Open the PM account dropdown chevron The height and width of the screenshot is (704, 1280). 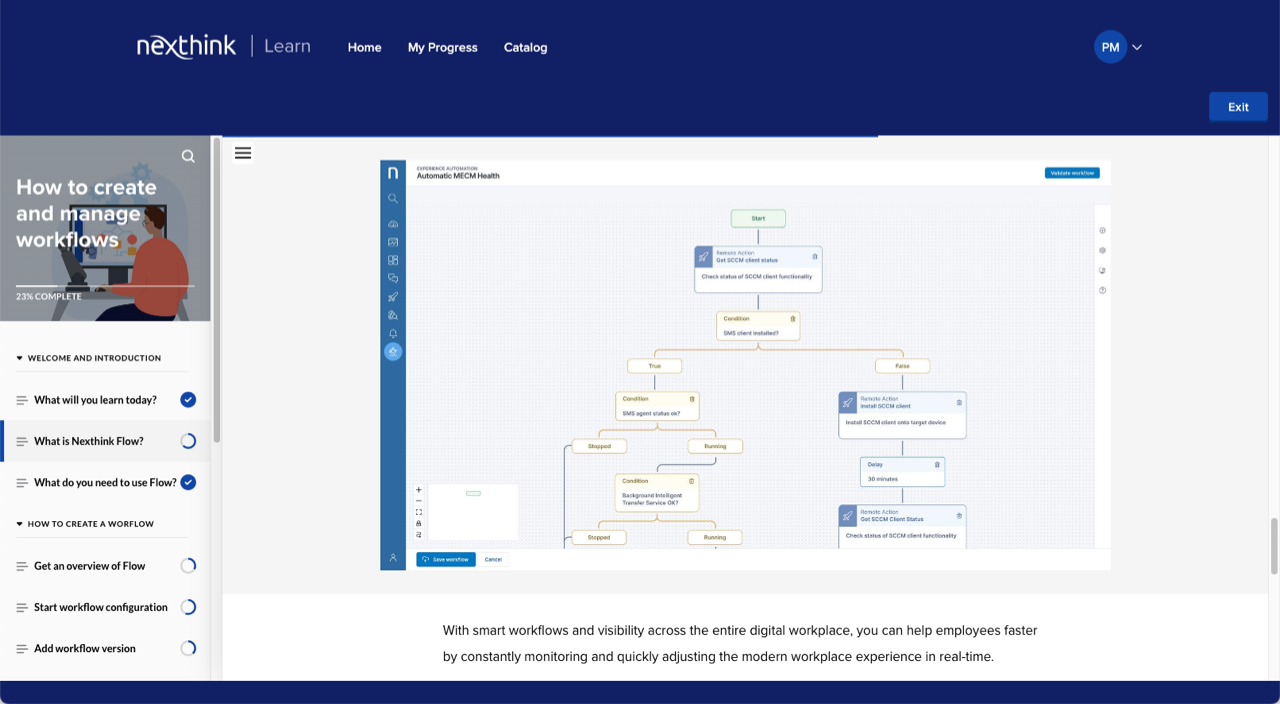tap(1137, 46)
